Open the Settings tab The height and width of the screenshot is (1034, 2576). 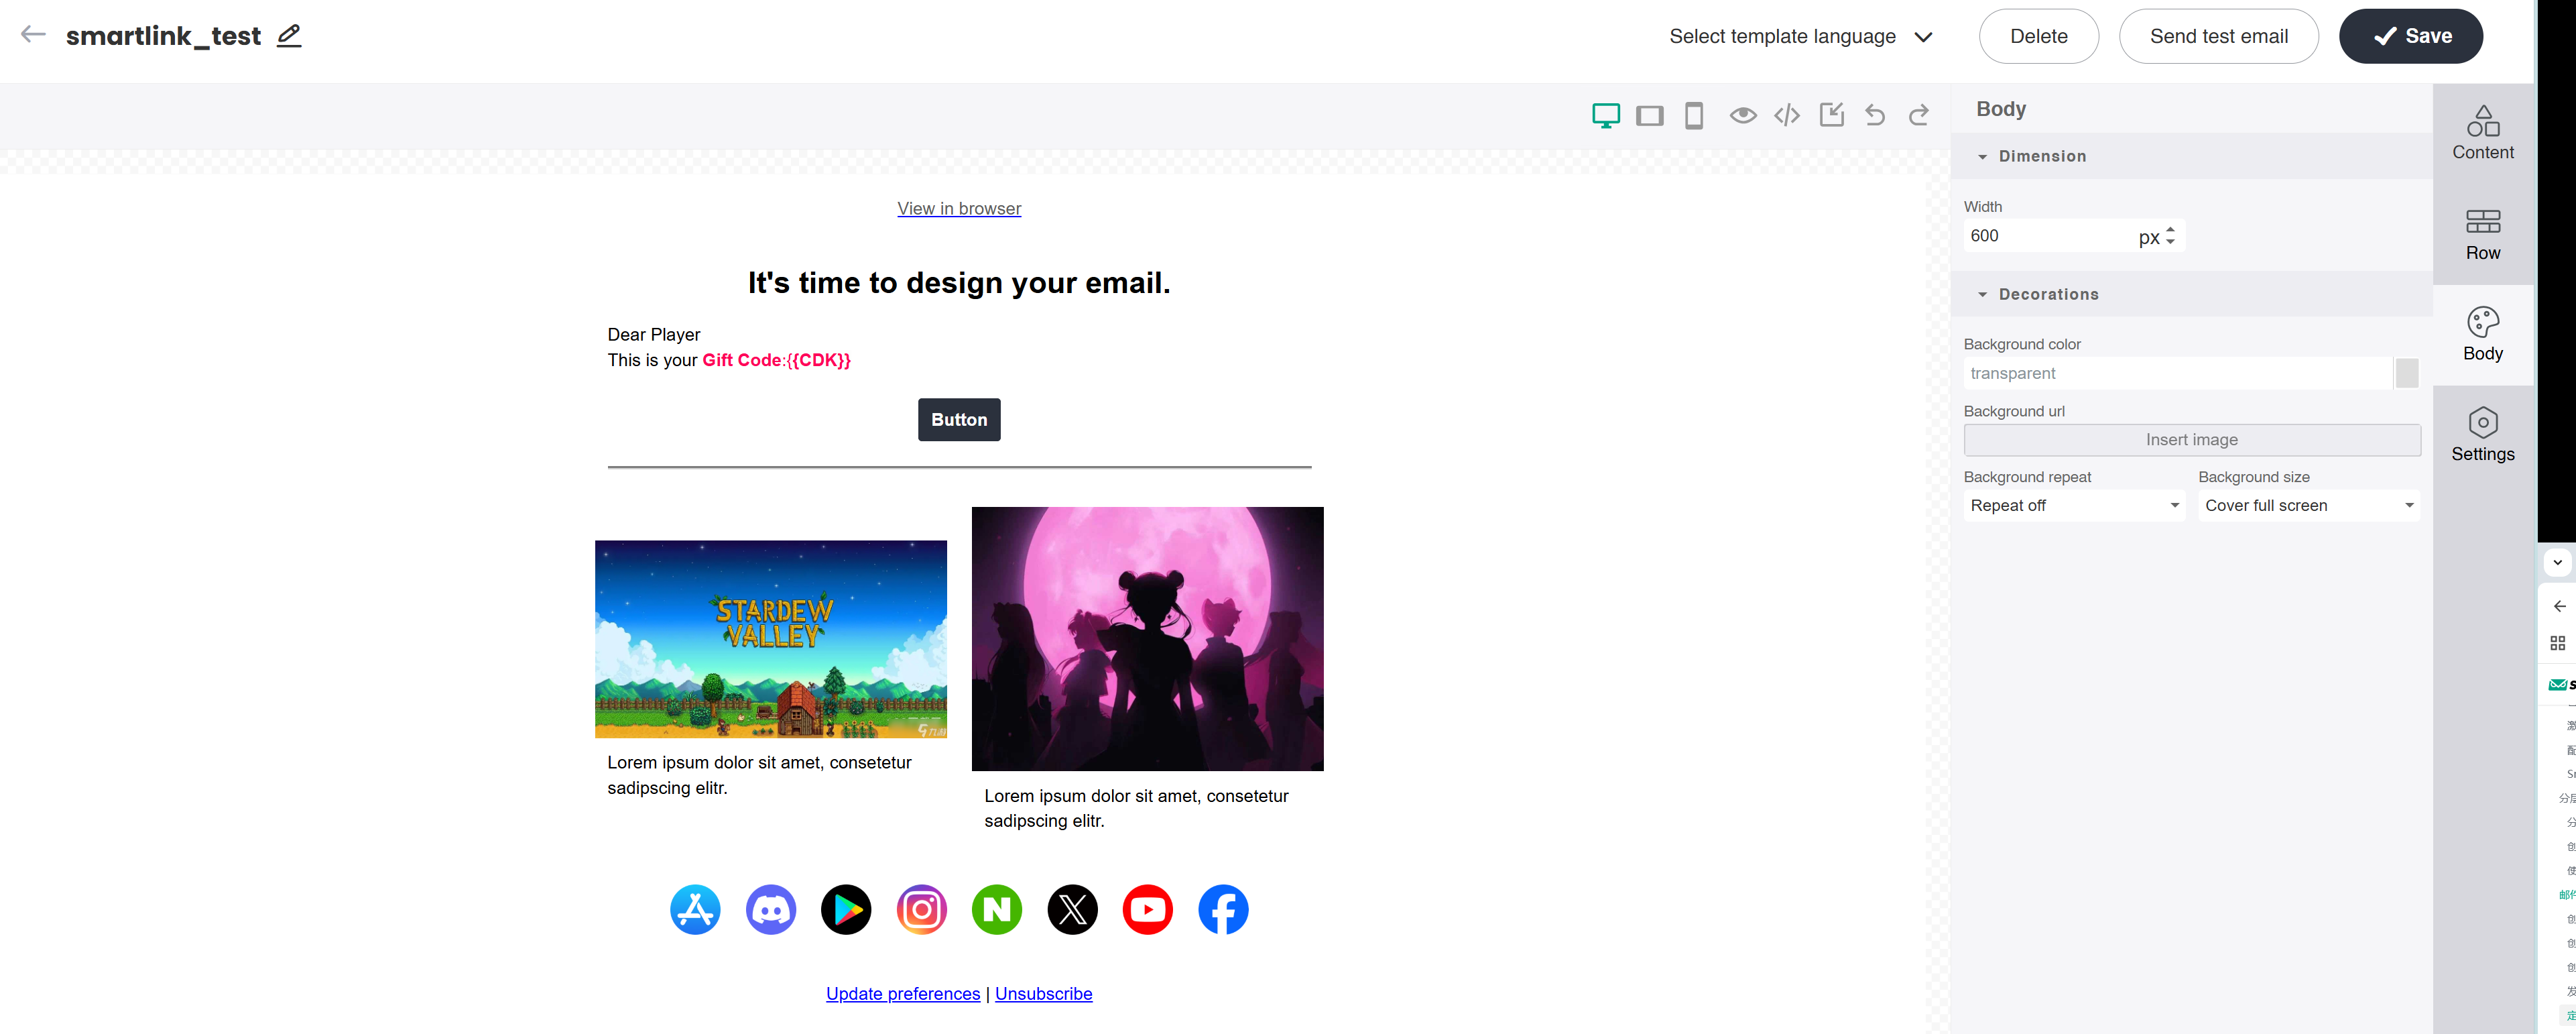(2482, 435)
